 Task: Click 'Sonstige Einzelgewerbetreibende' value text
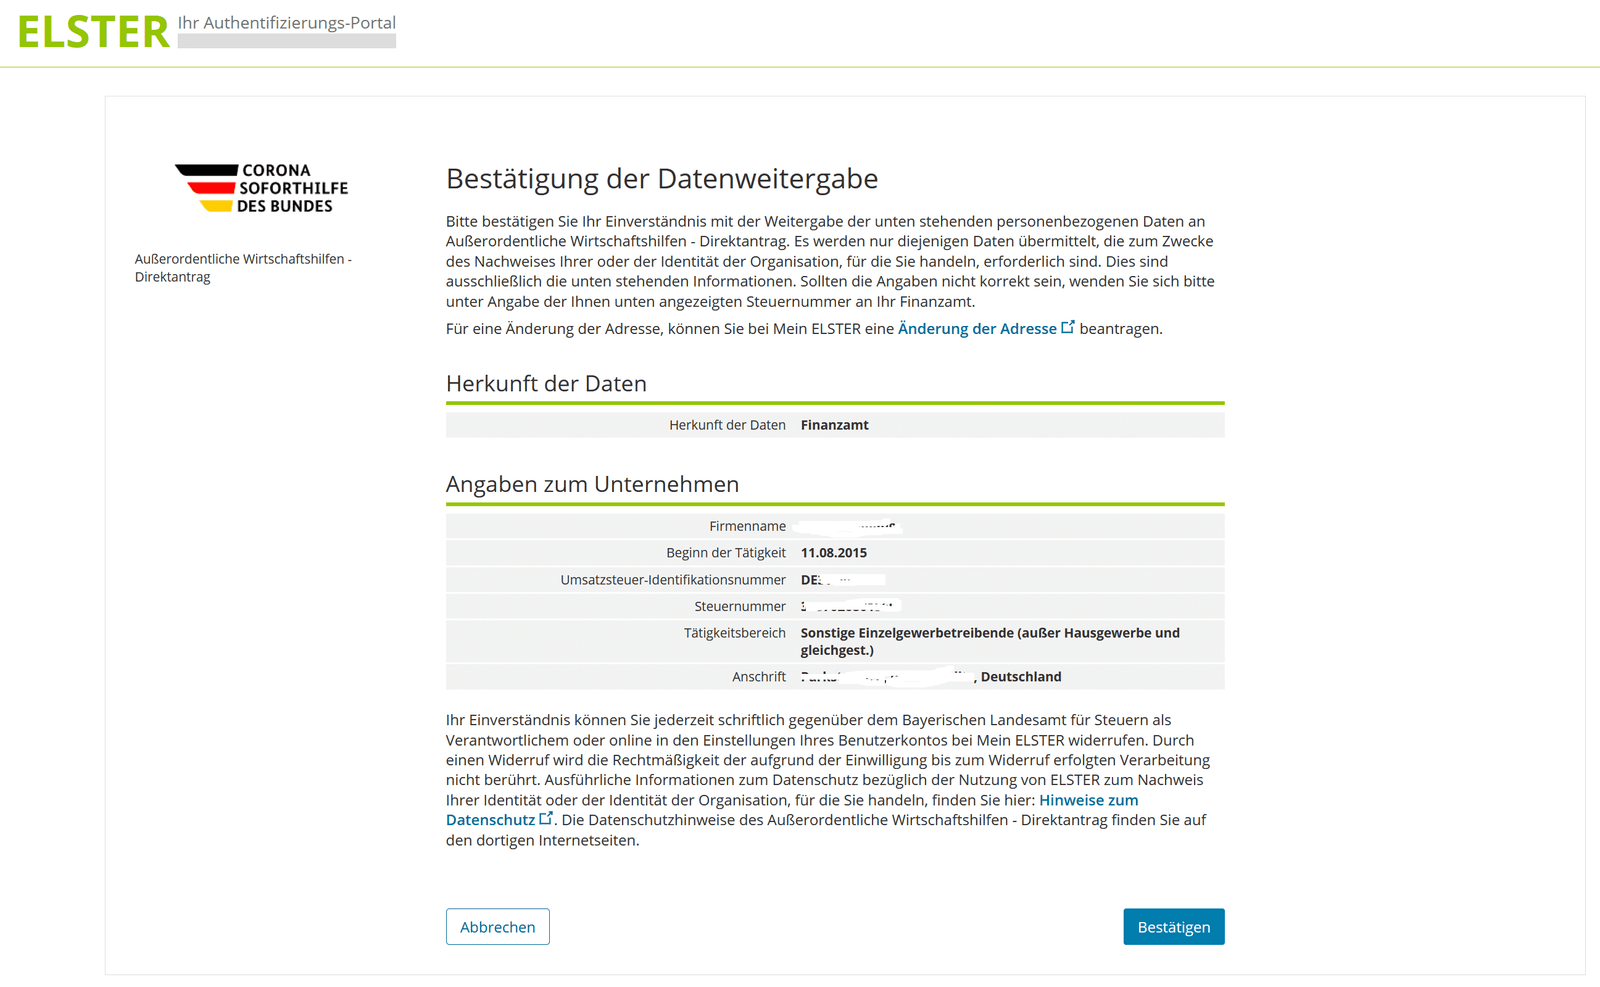point(990,641)
